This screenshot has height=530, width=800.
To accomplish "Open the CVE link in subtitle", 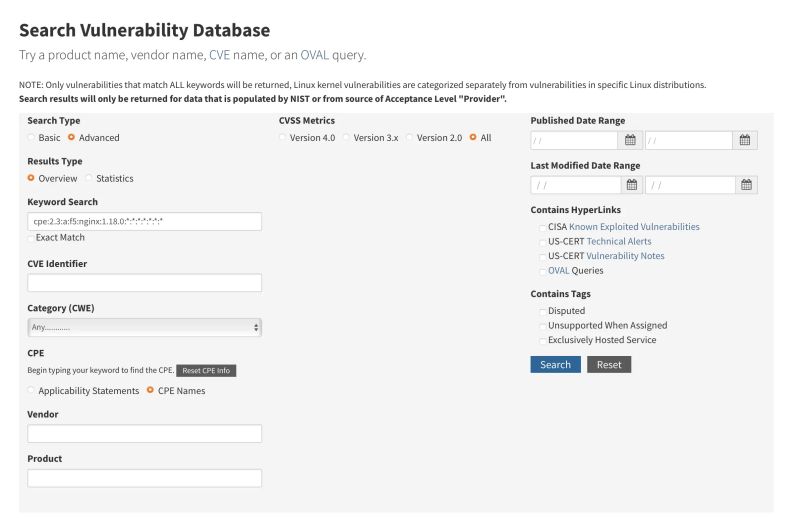I will coord(219,55).
